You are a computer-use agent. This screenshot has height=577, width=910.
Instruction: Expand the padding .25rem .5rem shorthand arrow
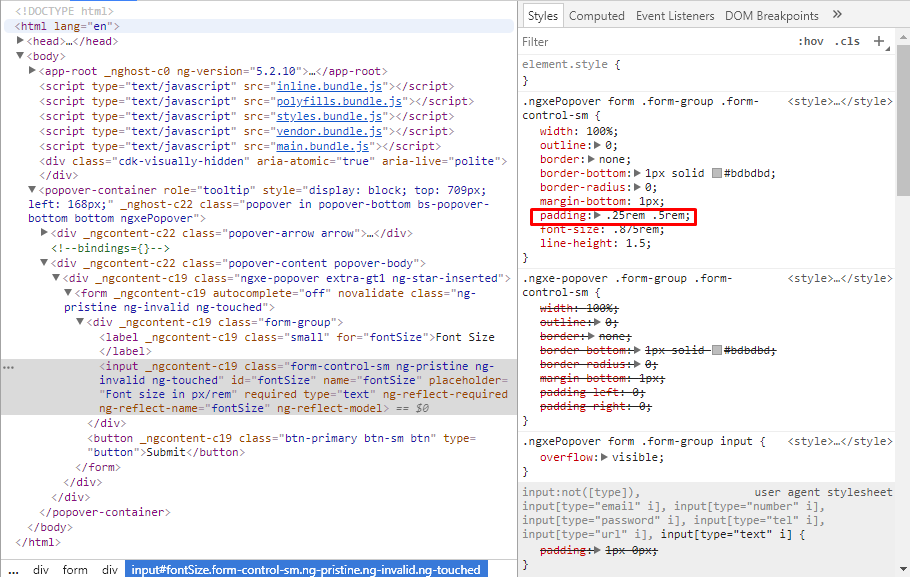click(x=597, y=215)
